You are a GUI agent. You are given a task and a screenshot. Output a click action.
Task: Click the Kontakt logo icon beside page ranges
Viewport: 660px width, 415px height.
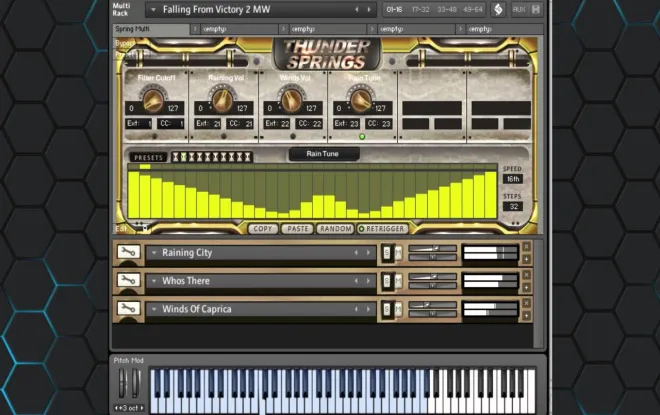498,9
